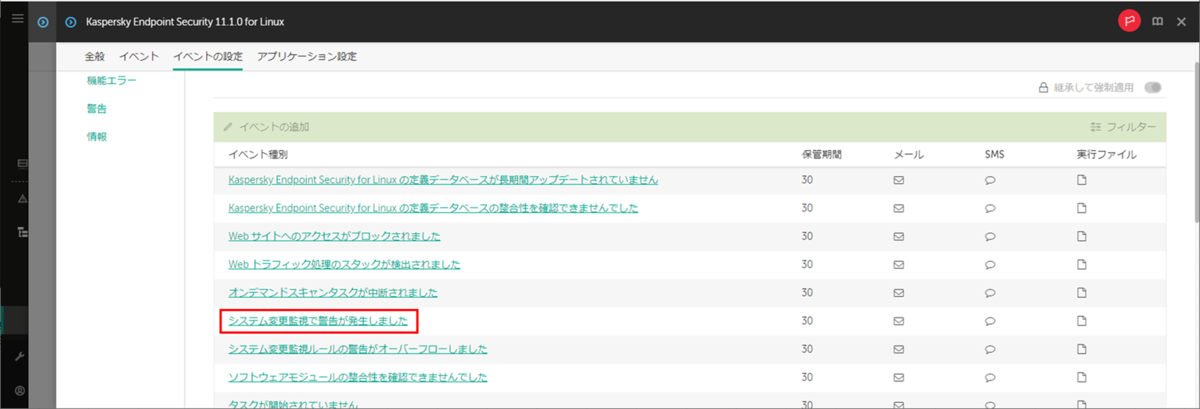Click the 保管期間 column header
The image size is (1200, 409).
pos(822,155)
